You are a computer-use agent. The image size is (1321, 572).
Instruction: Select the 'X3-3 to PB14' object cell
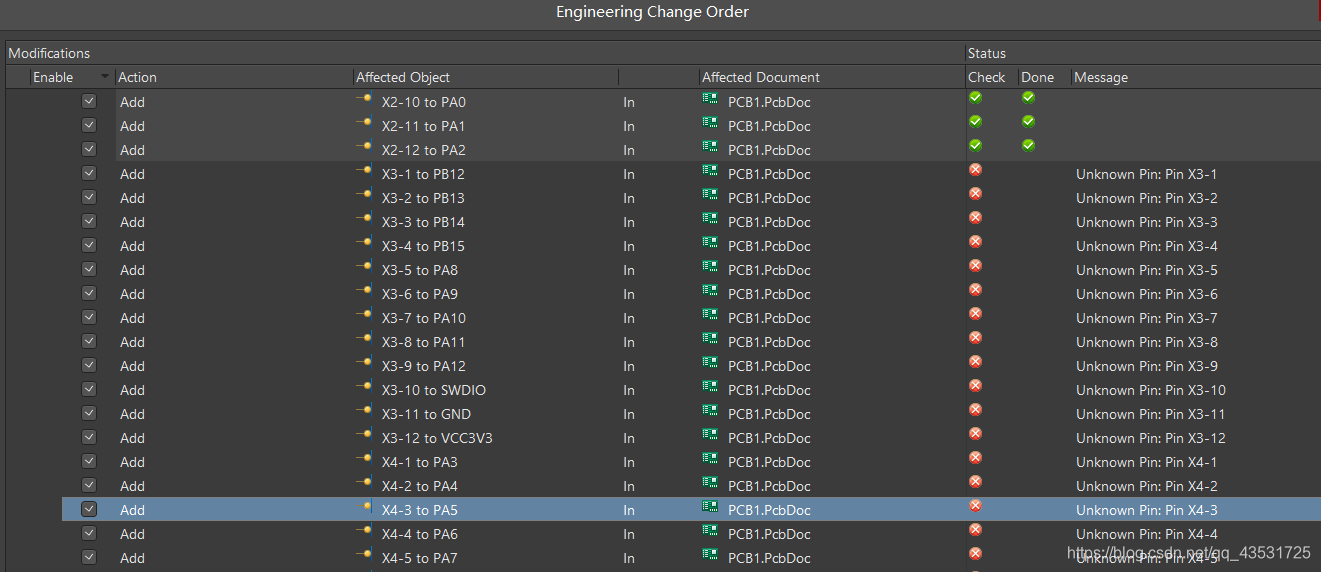pos(423,222)
